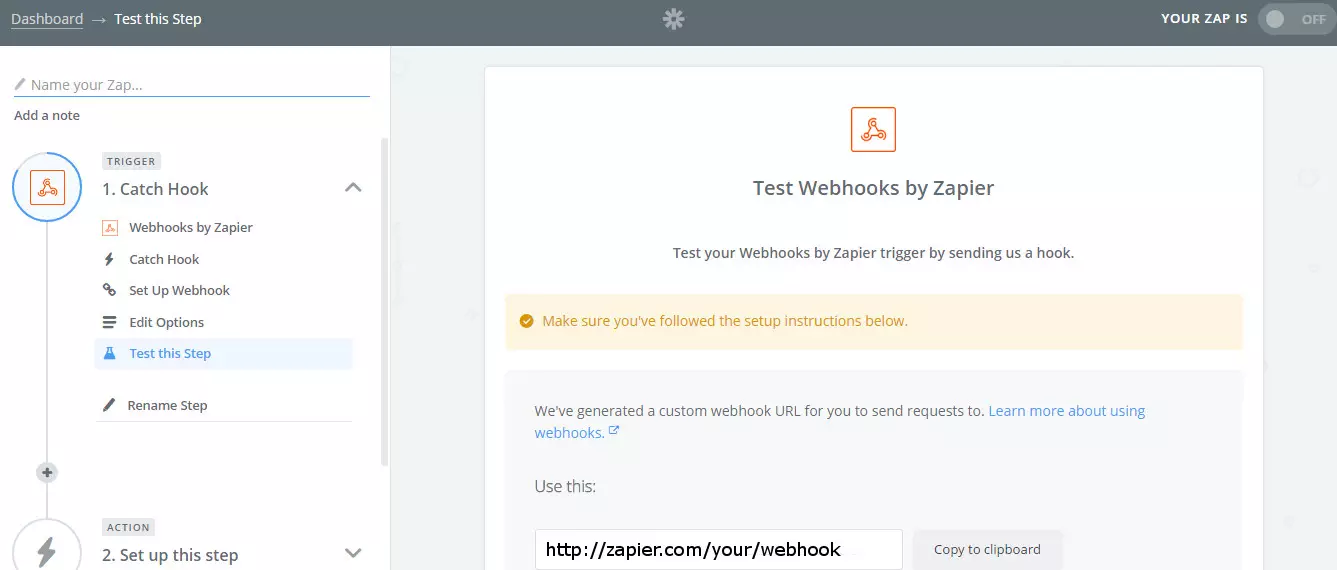The image size is (1337, 570).
Task: Click the webhook URL text field
Action: (x=719, y=549)
